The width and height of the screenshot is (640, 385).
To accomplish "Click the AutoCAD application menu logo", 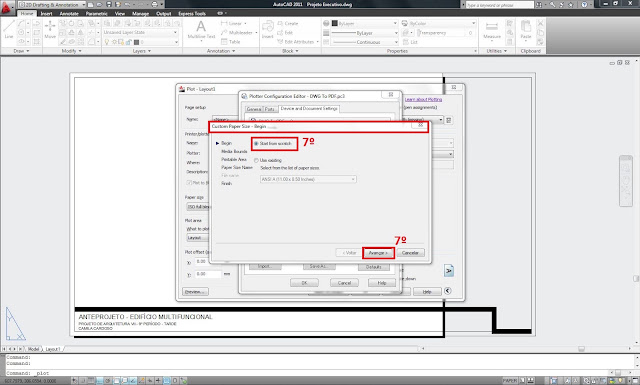I will [x=6, y=7].
